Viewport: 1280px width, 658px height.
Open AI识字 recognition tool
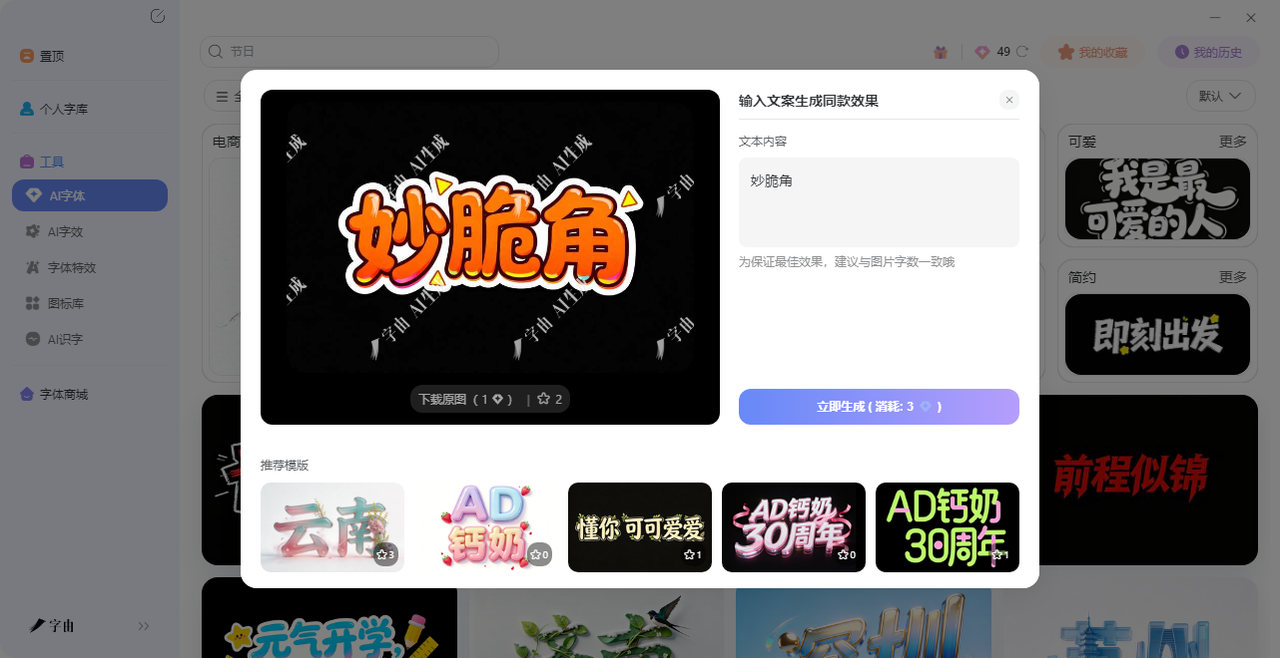click(66, 339)
